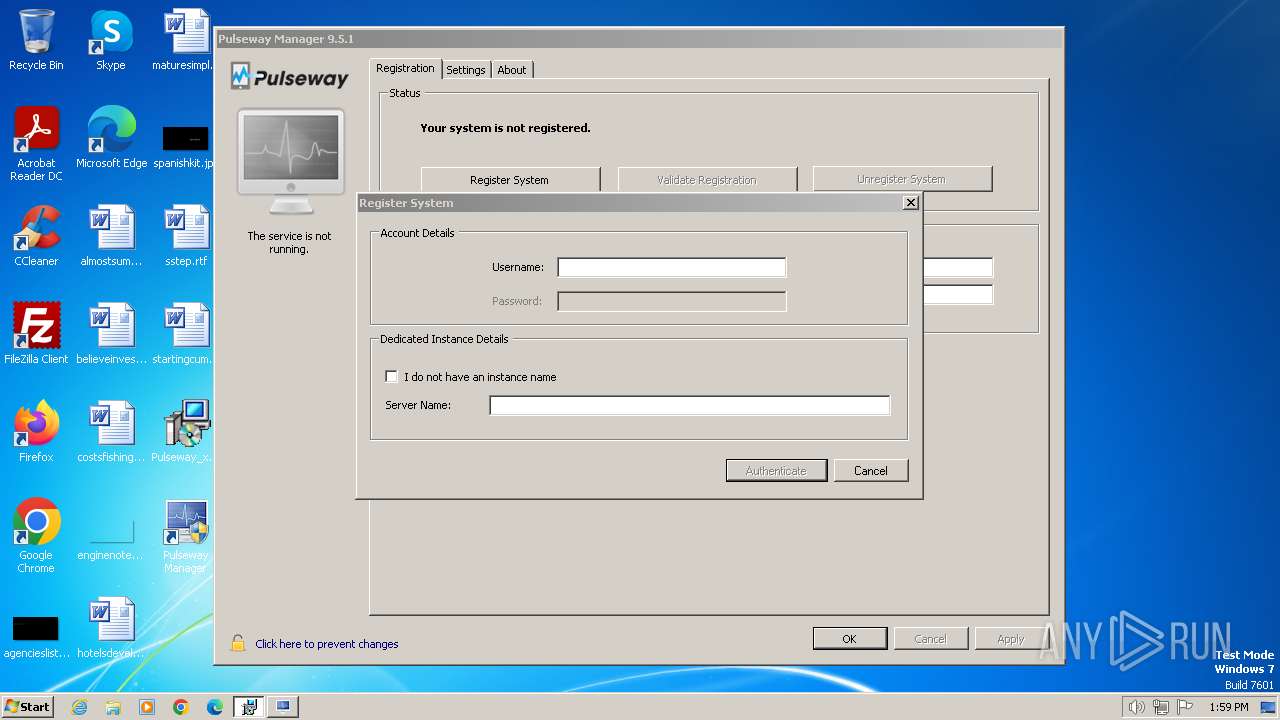
Task: Click the Pulseway Manager taskbar button
Action: [283, 707]
